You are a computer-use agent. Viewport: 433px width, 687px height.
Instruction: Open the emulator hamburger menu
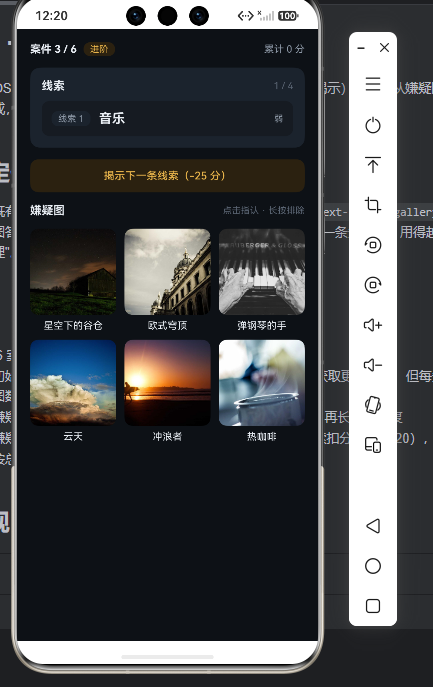(373, 84)
